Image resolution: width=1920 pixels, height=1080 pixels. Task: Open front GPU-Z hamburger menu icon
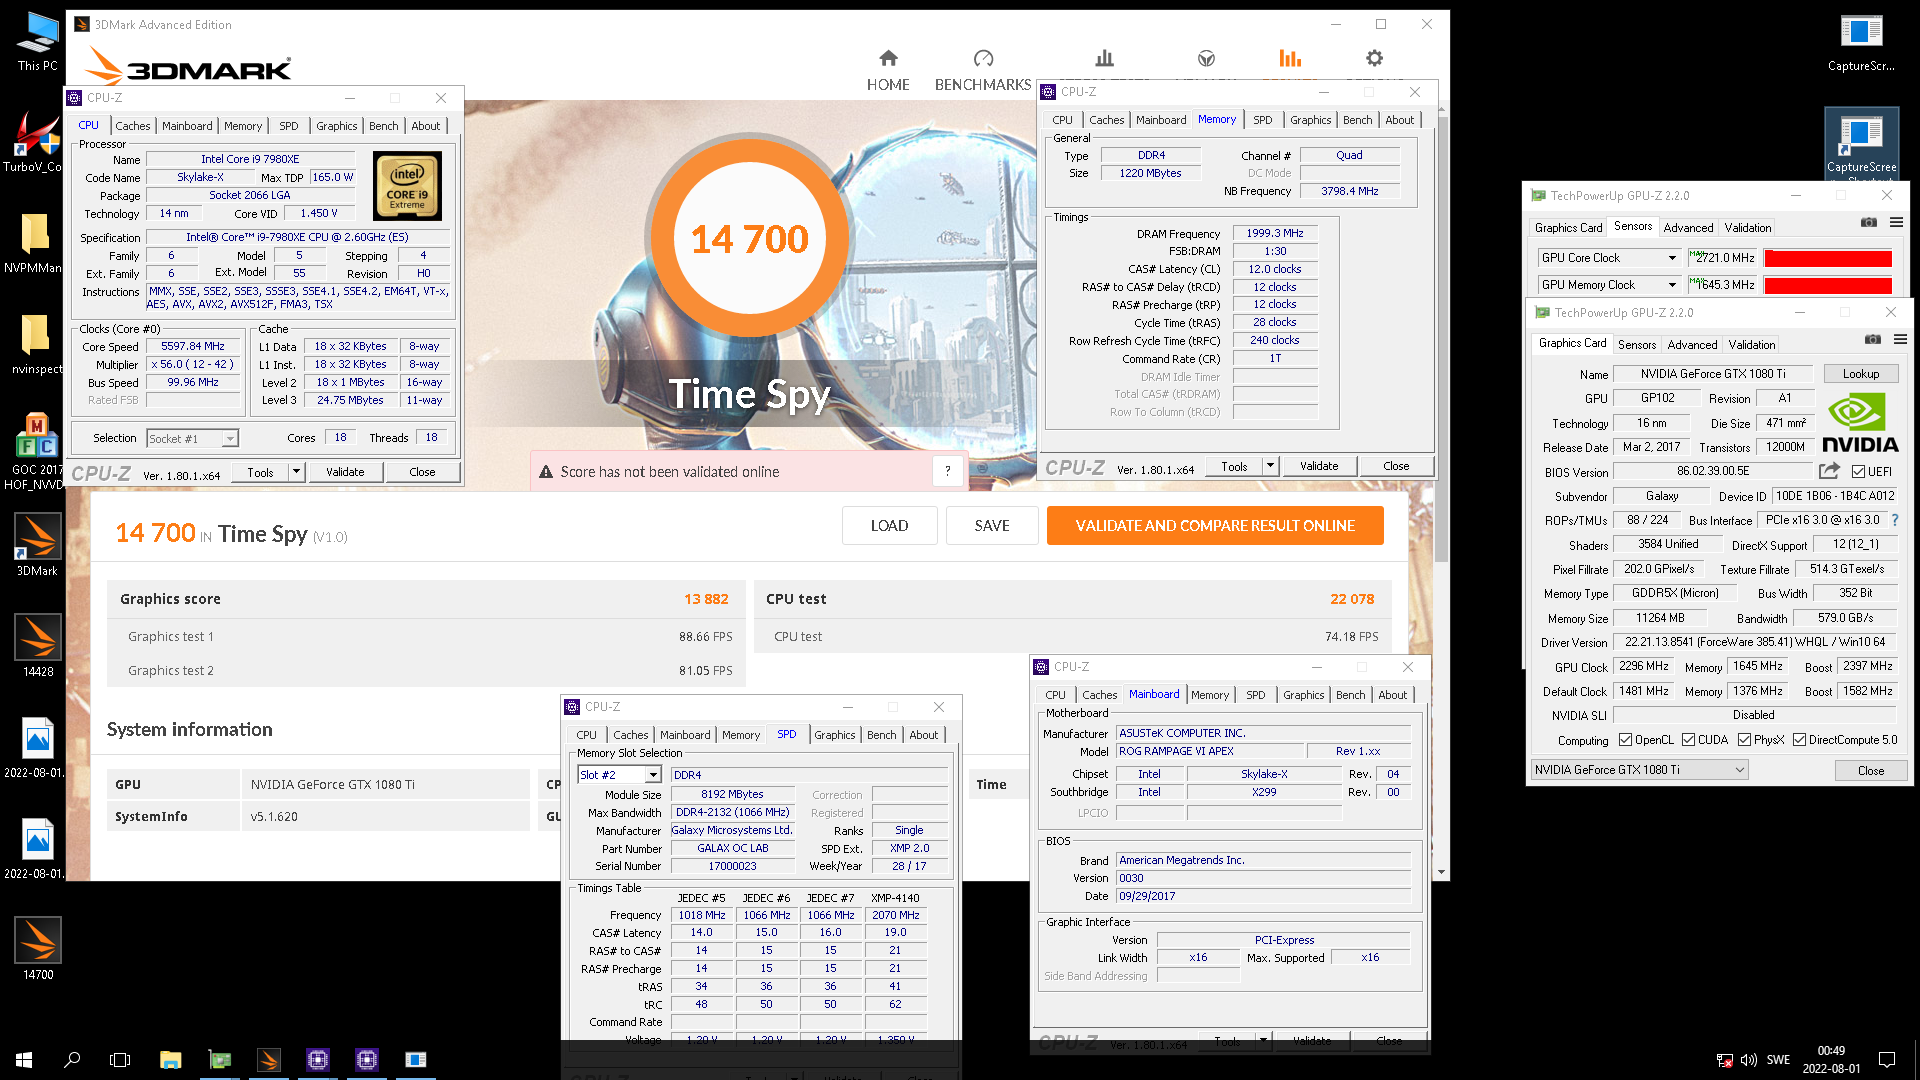[1900, 340]
